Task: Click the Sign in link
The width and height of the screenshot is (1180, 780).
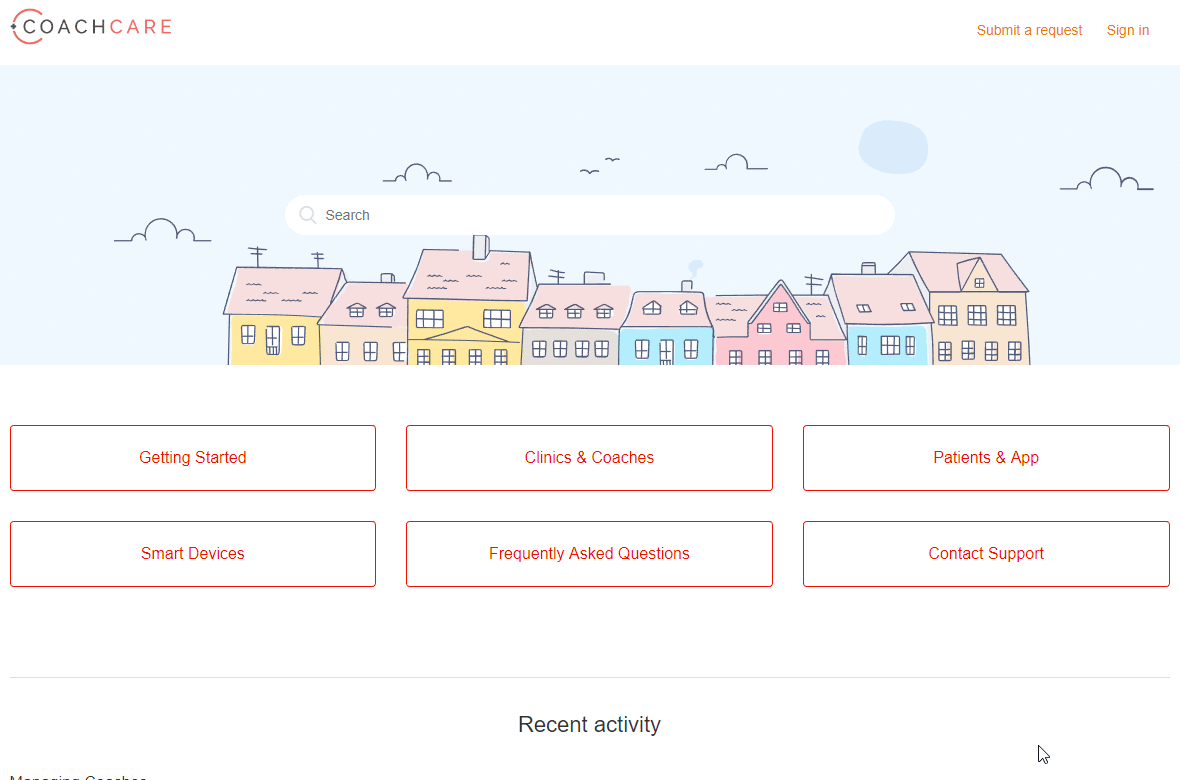Action: [x=1127, y=30]
